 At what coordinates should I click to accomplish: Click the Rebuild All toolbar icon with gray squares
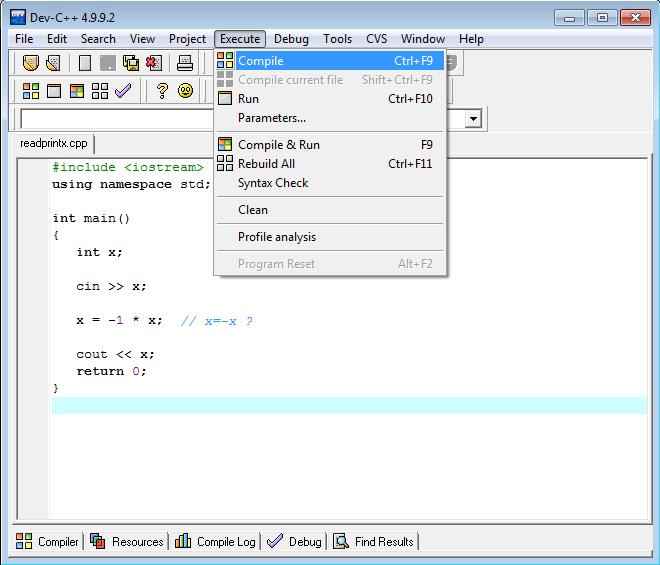click(x=100, y=91)
